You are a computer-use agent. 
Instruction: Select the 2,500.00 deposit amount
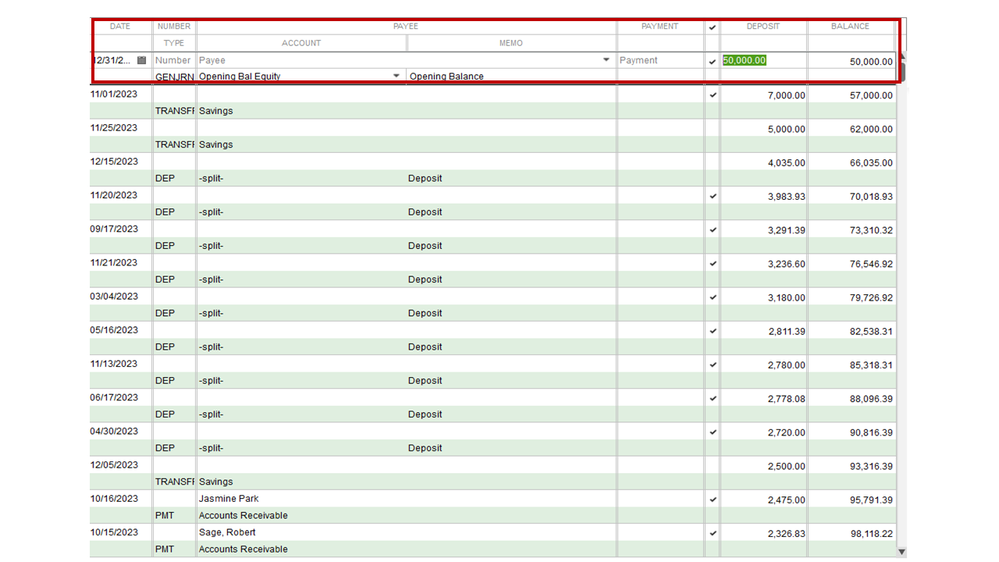[786, 466]
